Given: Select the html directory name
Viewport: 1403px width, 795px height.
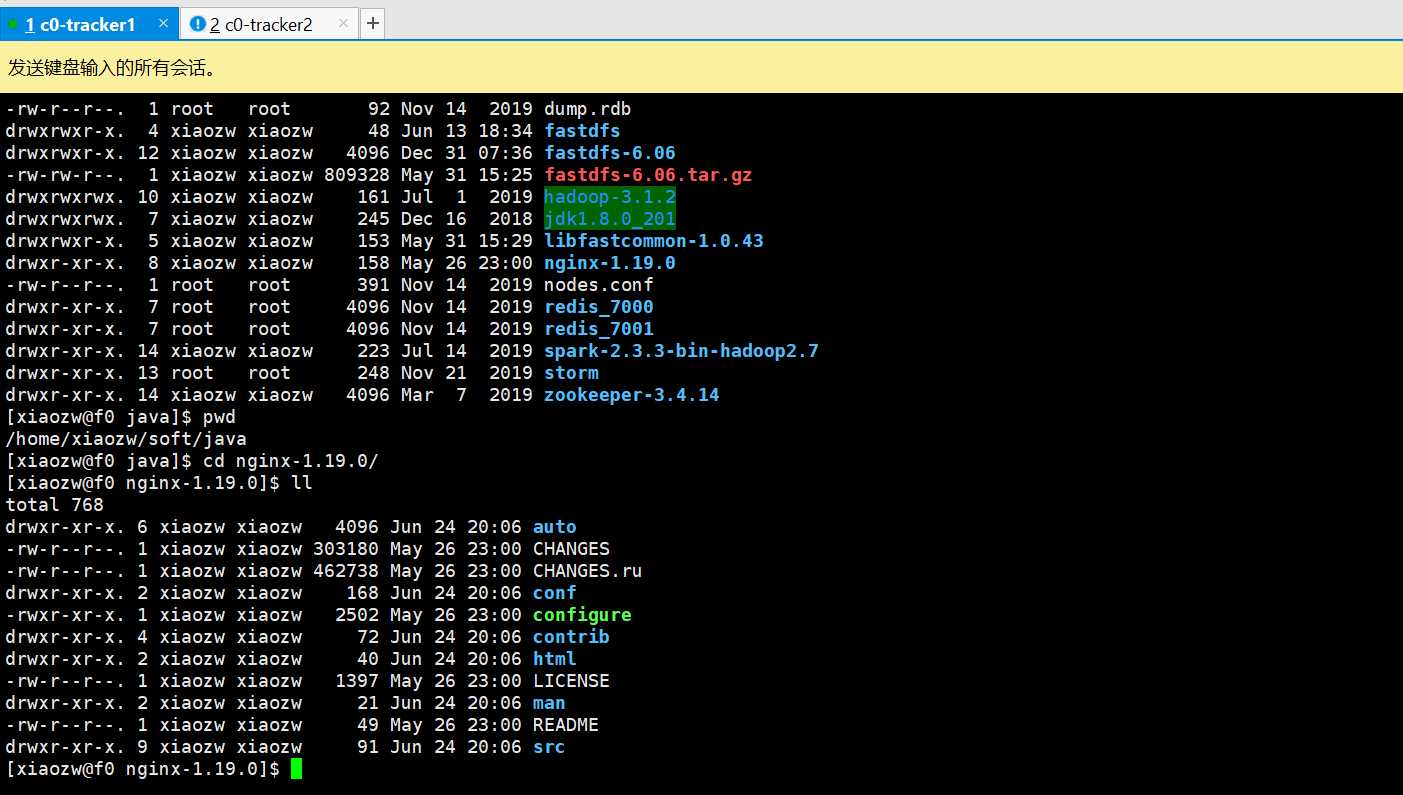Looking at the screenshot, I should [554, 659].
